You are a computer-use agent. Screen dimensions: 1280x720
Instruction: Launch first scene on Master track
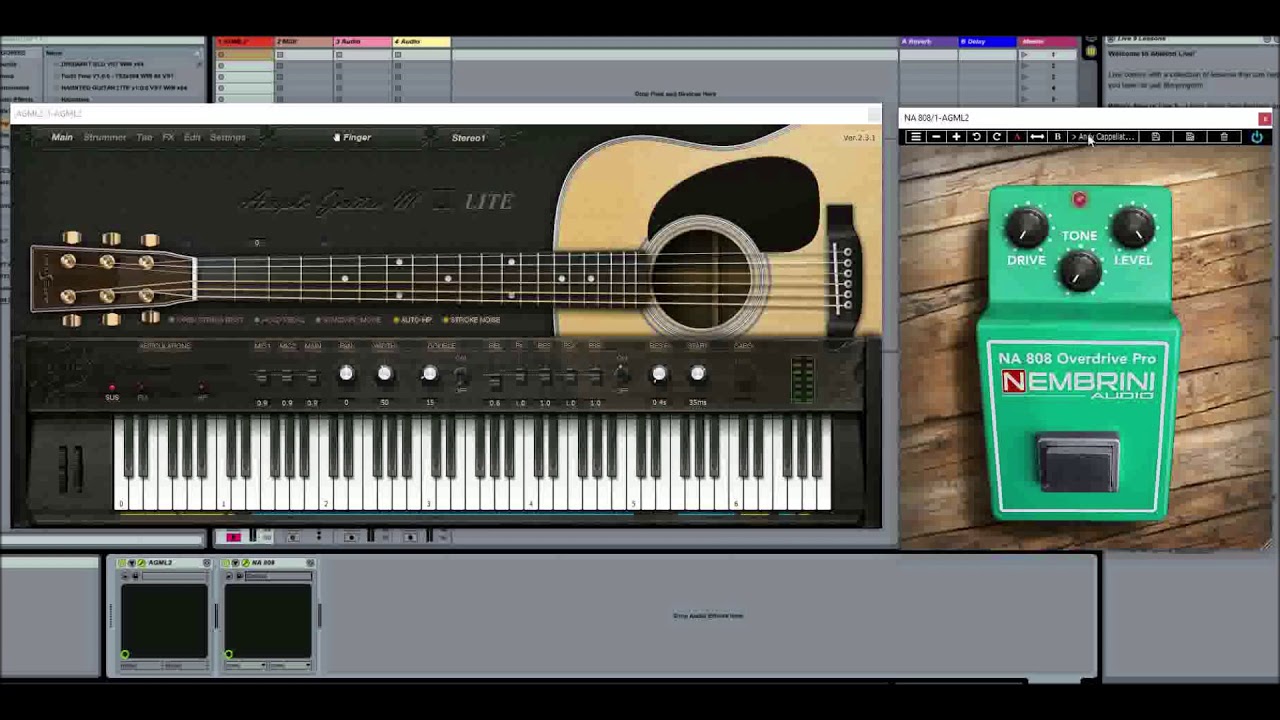tap(1024, 55)
